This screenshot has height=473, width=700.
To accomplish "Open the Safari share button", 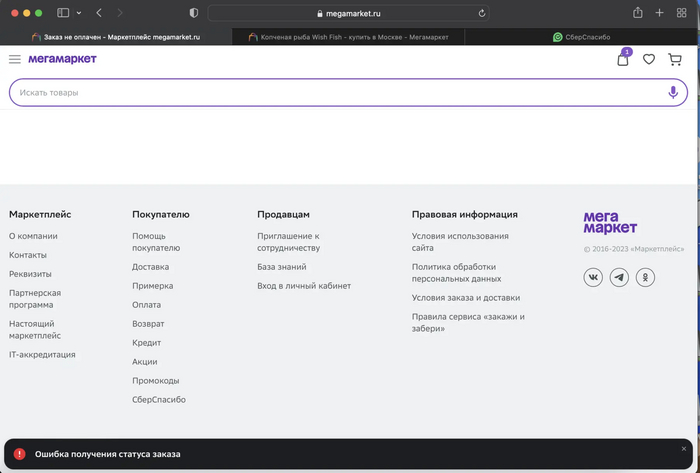I will tap(637, 13).
